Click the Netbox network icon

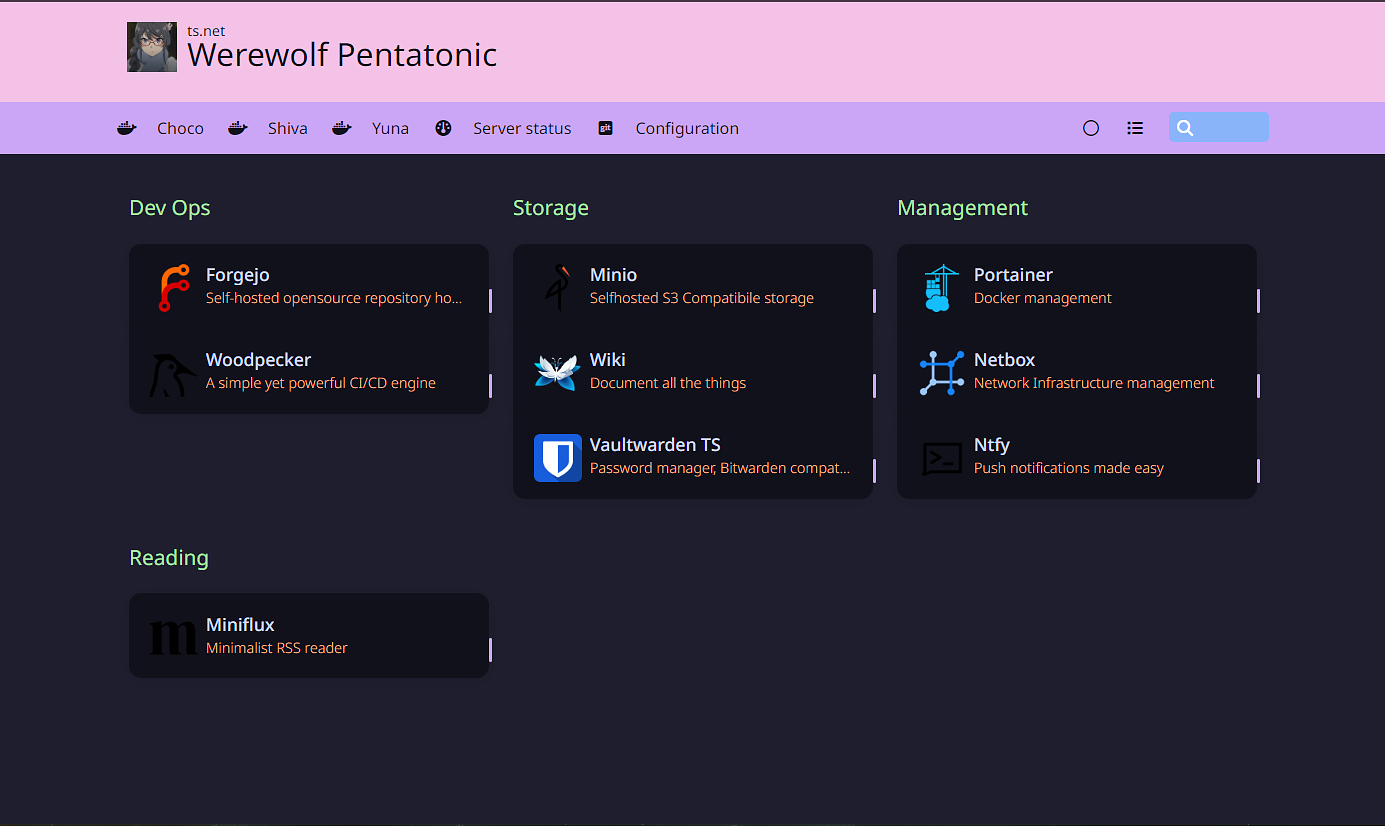(x=941, y=373)
